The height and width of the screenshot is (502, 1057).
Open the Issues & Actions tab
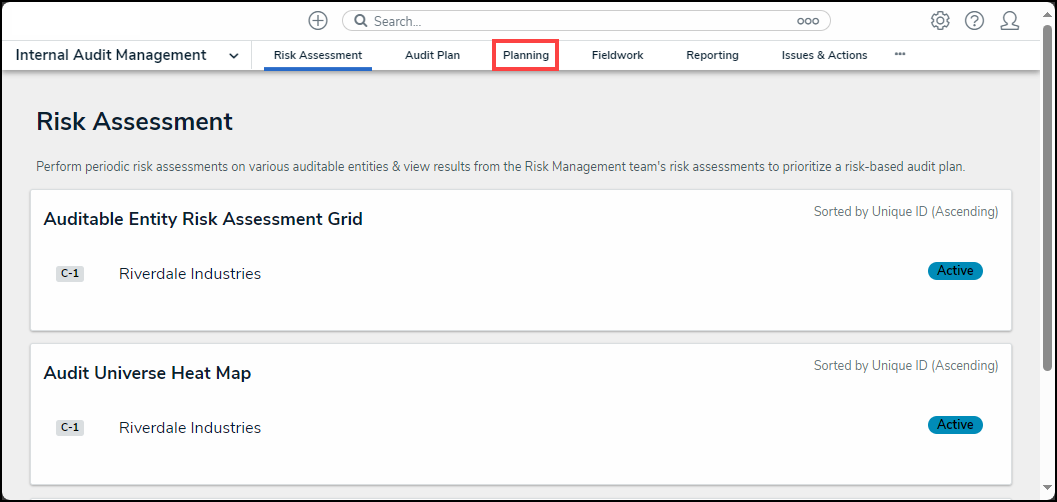[824, 56]
